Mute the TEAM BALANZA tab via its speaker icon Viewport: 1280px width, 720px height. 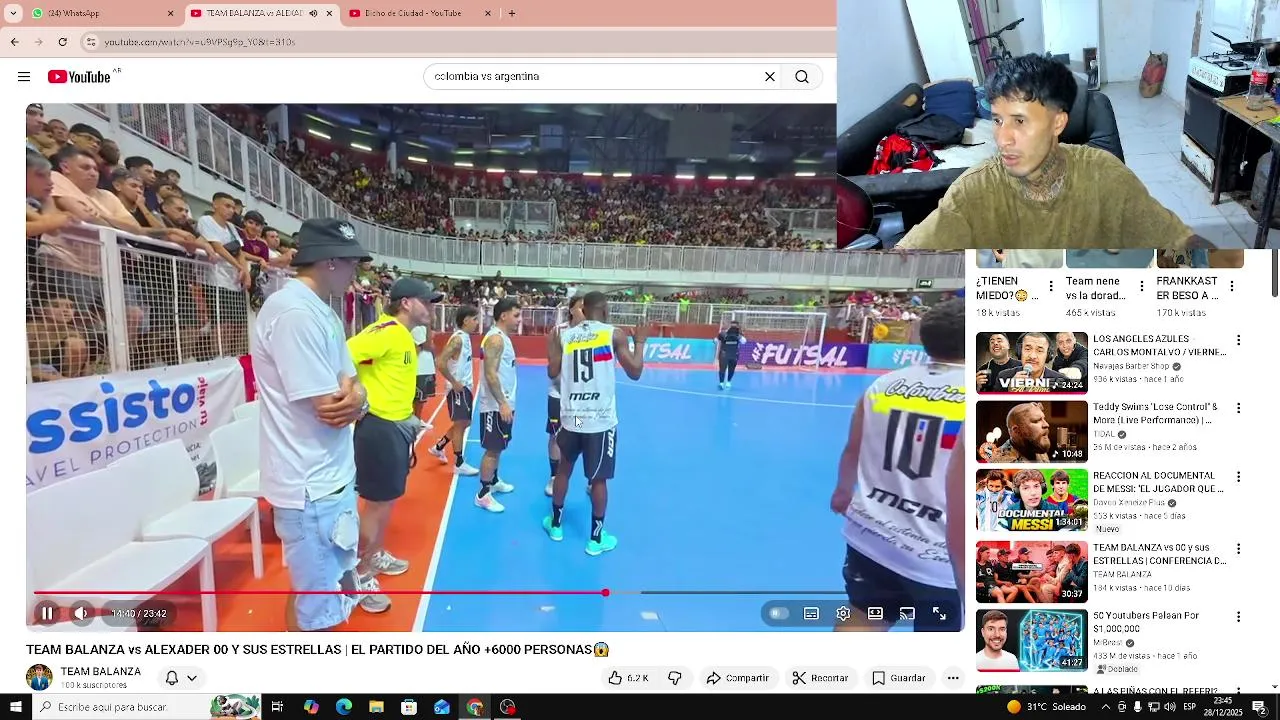pyautogui.click(x=314, y=13)
